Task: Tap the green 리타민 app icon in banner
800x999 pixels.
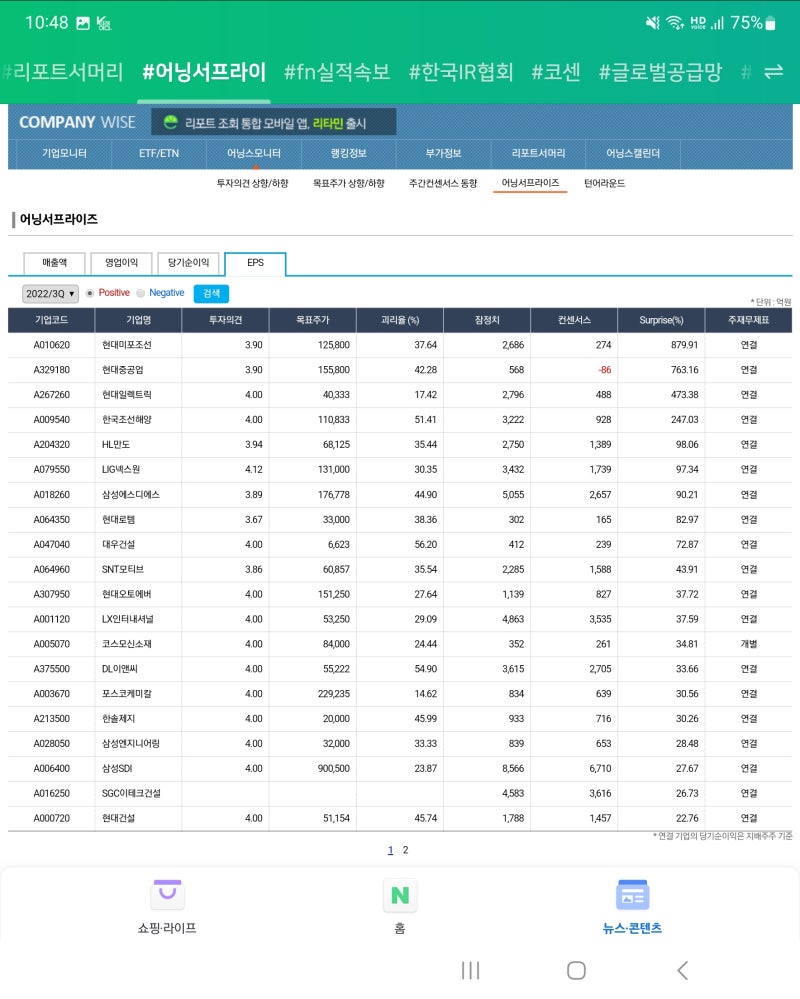Action: tap(170, 122)
